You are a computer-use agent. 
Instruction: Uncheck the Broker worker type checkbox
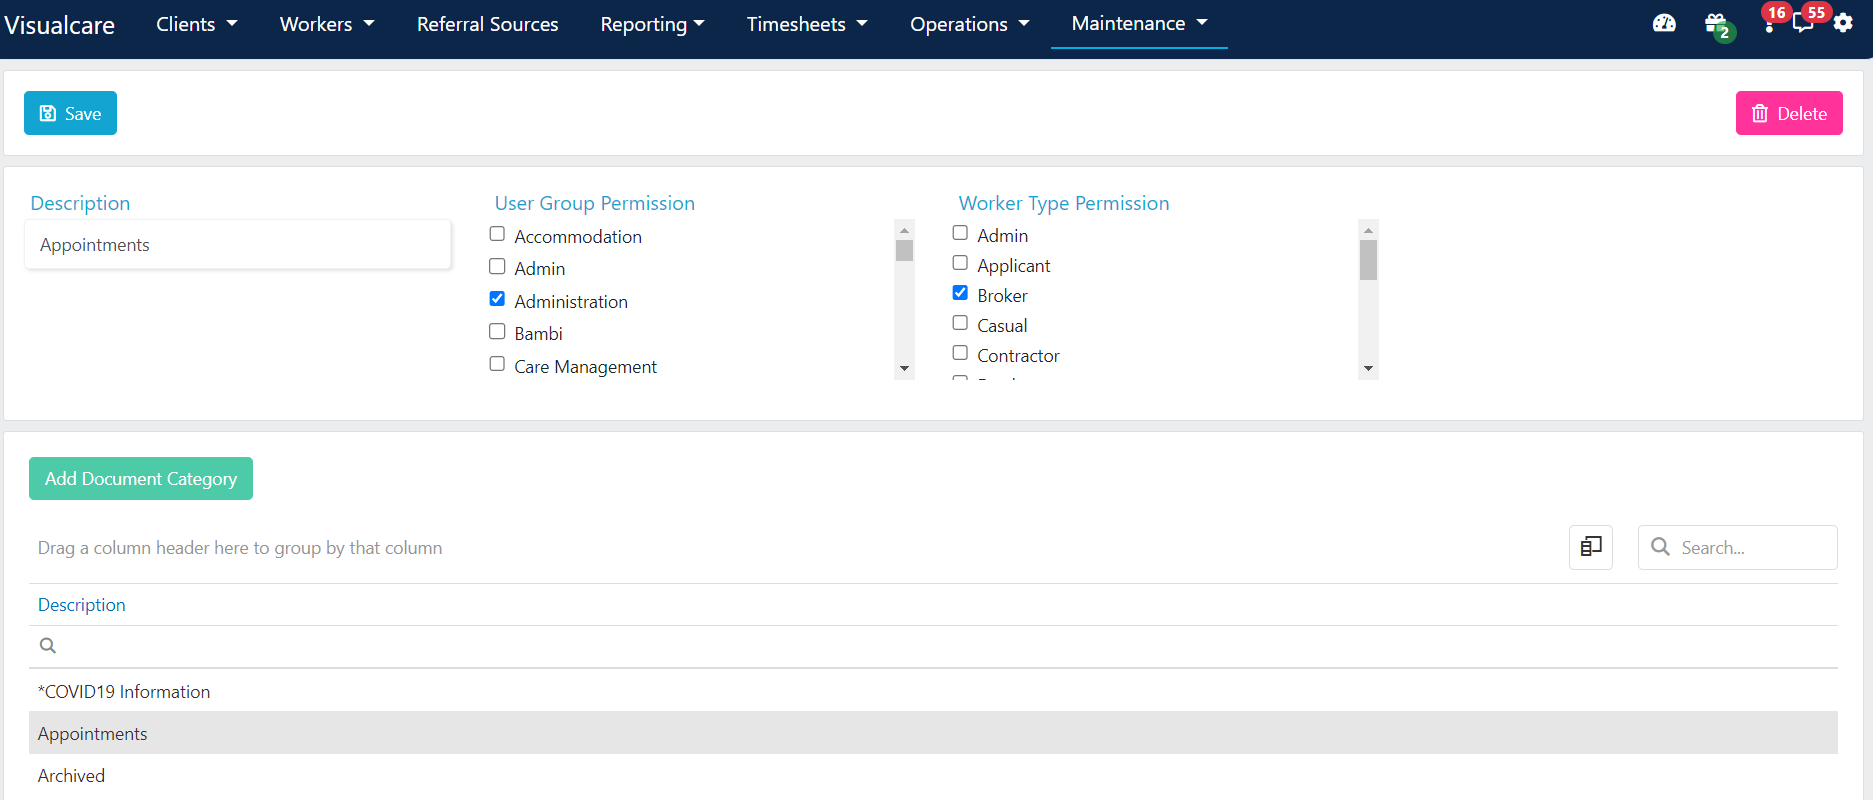[960, 293]
